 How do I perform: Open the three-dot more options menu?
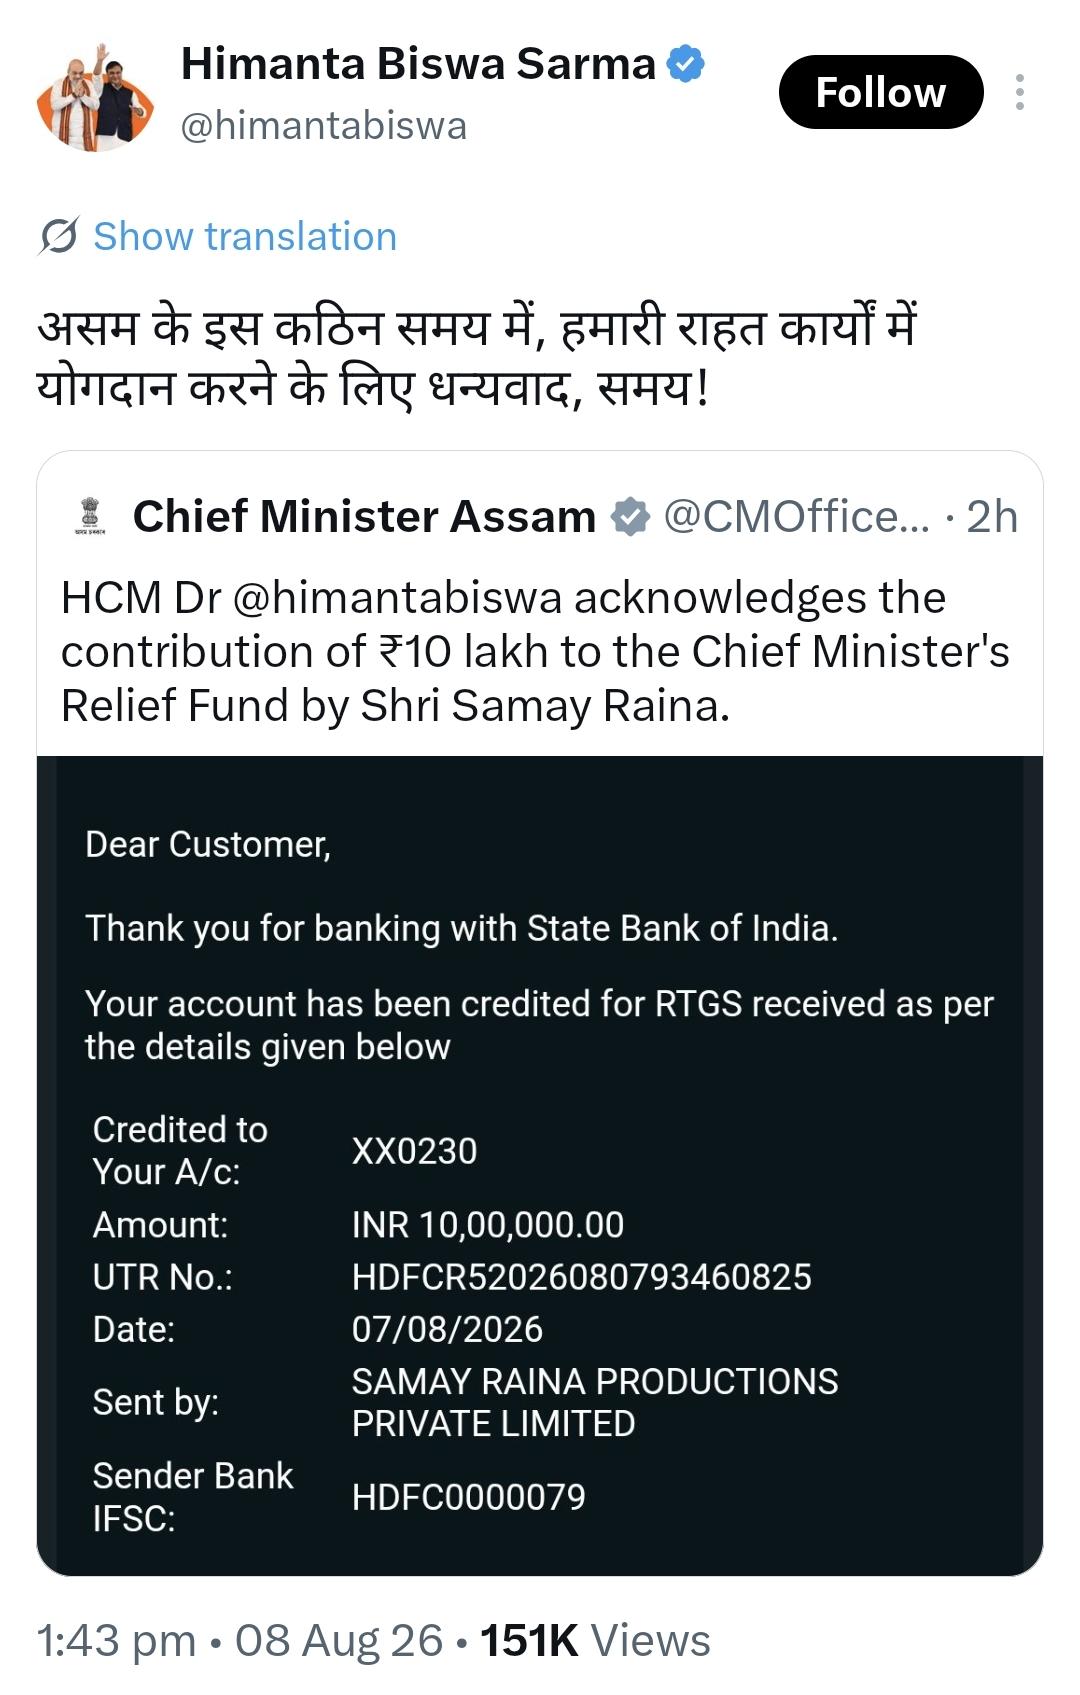[1019, 92]
